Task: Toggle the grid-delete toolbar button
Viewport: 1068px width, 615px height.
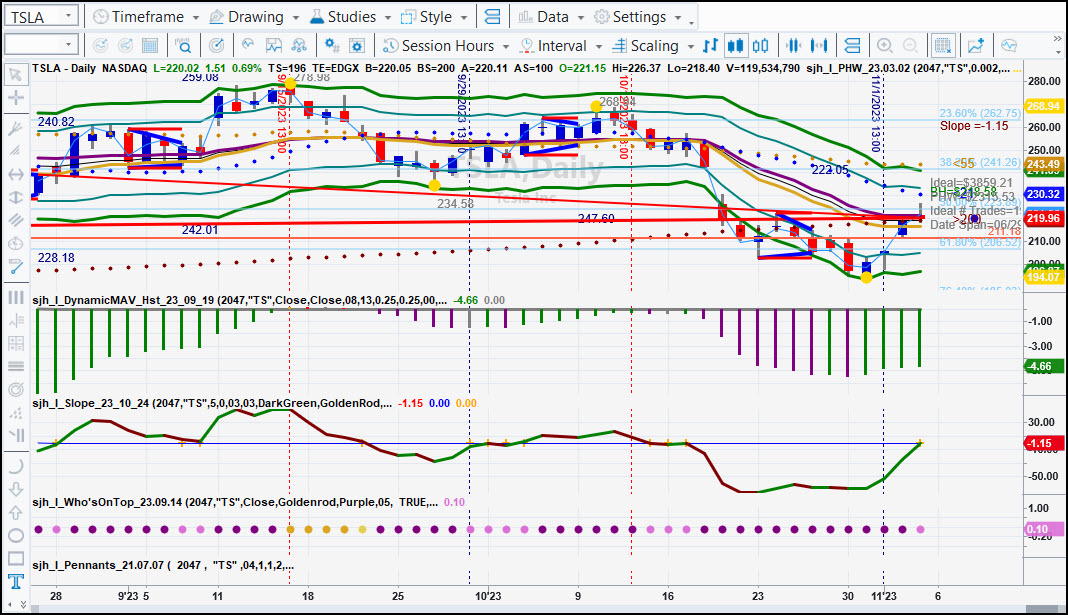Action: 943,46
